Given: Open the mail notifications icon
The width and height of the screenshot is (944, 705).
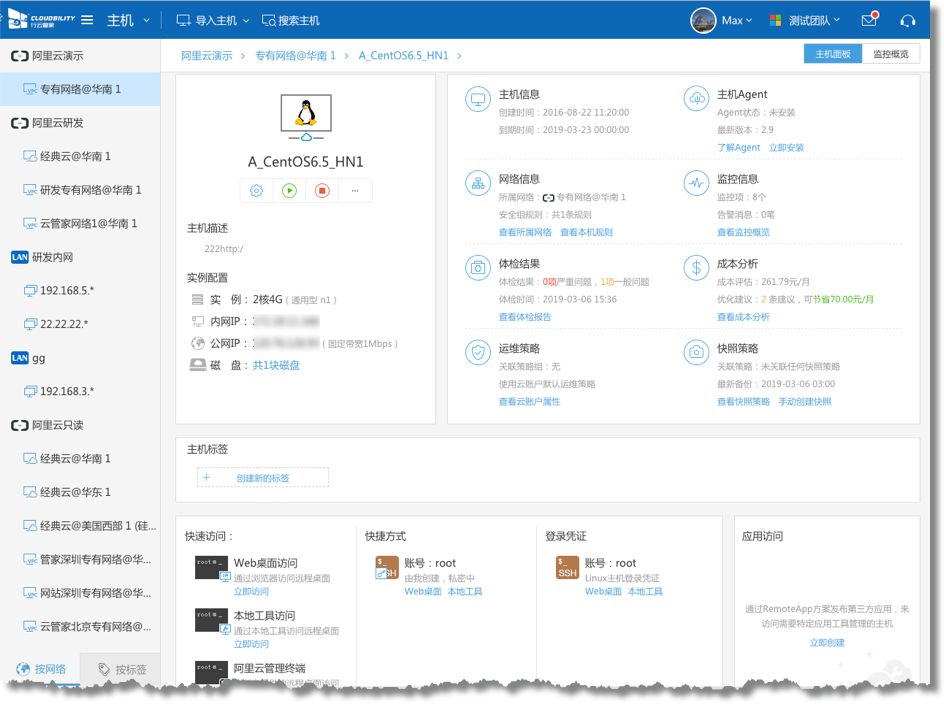Looking at the screenshot, I should (x=869, y=20).
